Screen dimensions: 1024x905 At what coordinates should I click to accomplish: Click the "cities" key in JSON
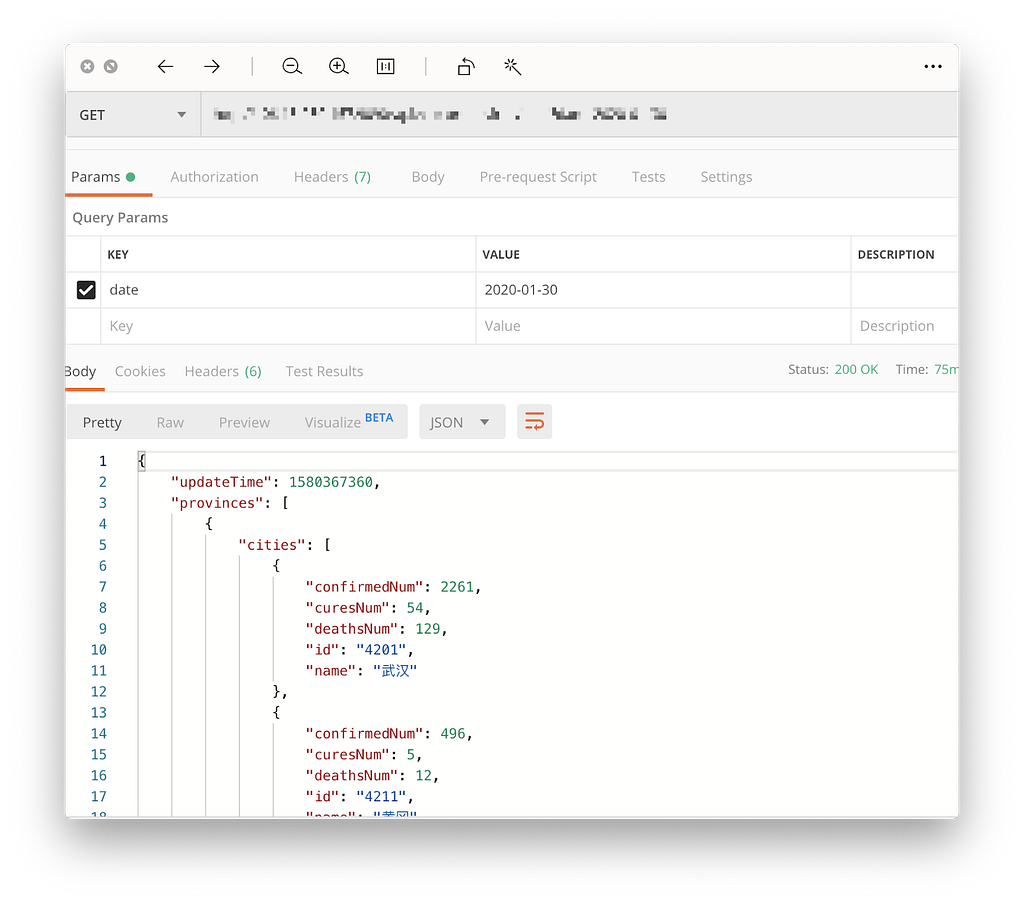click(x=272, y=545)
